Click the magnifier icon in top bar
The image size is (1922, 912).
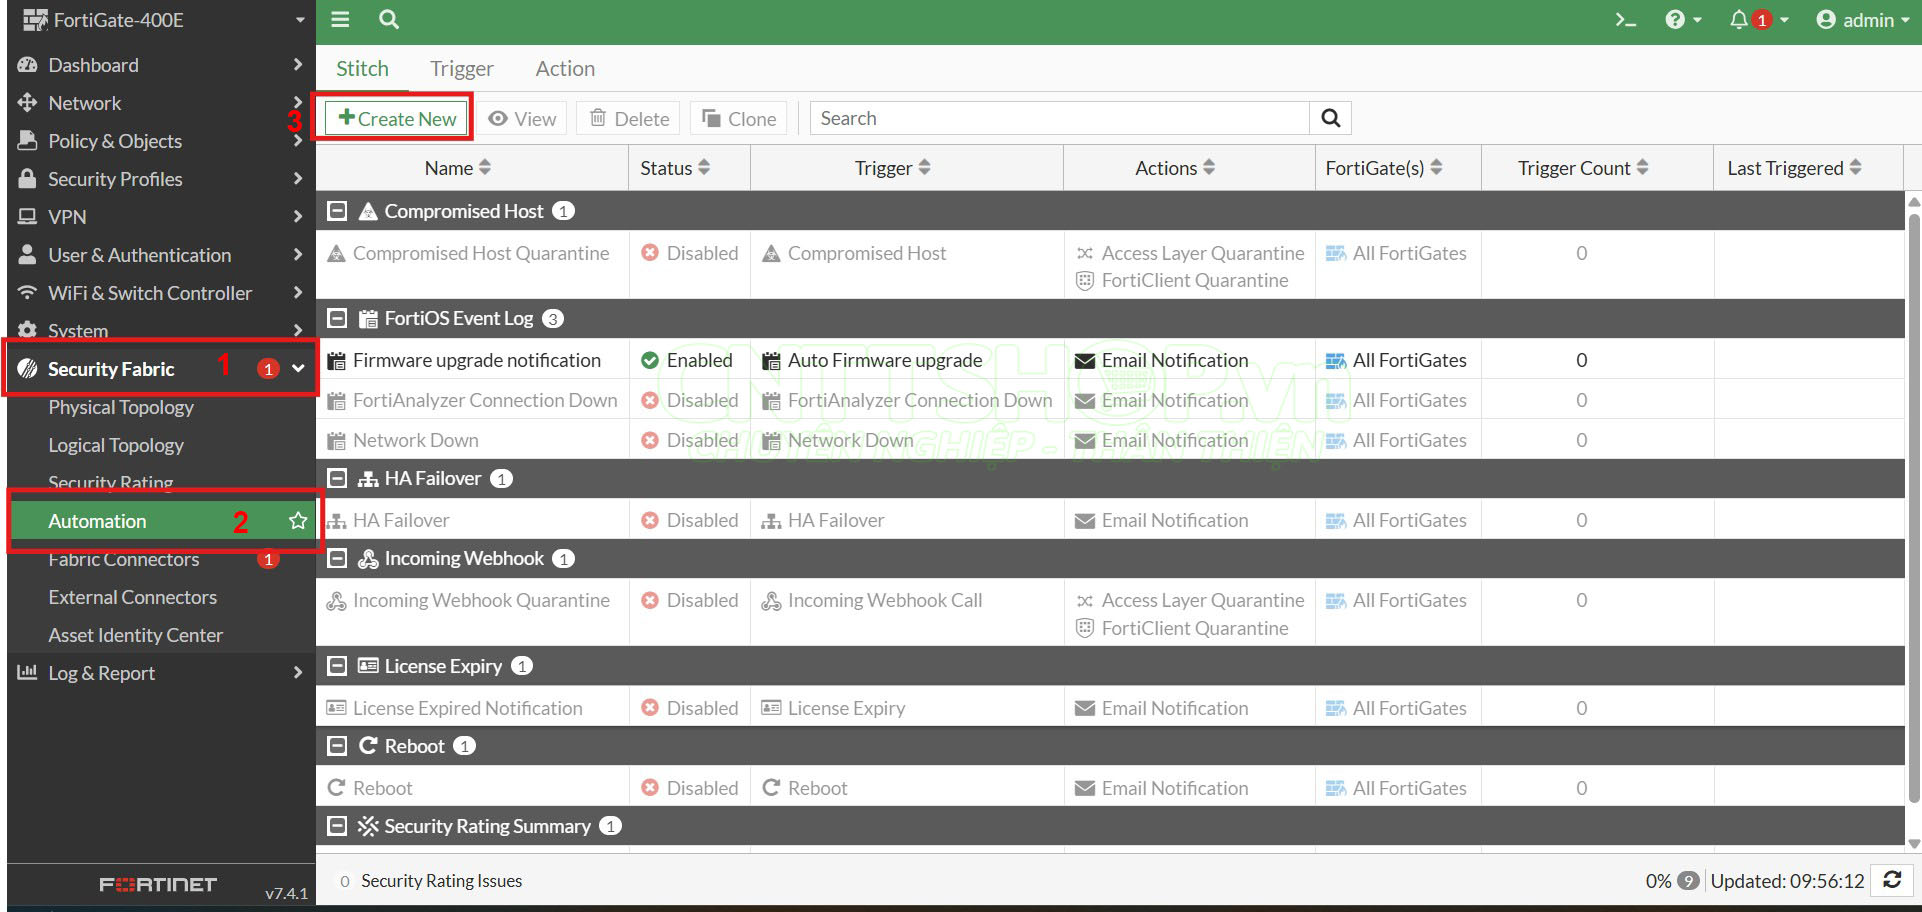pyautogui.click(x=389, y=20)
